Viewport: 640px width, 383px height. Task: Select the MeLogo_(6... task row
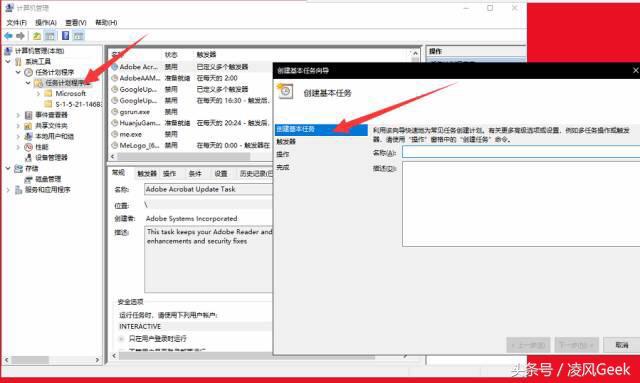point(191,145)
